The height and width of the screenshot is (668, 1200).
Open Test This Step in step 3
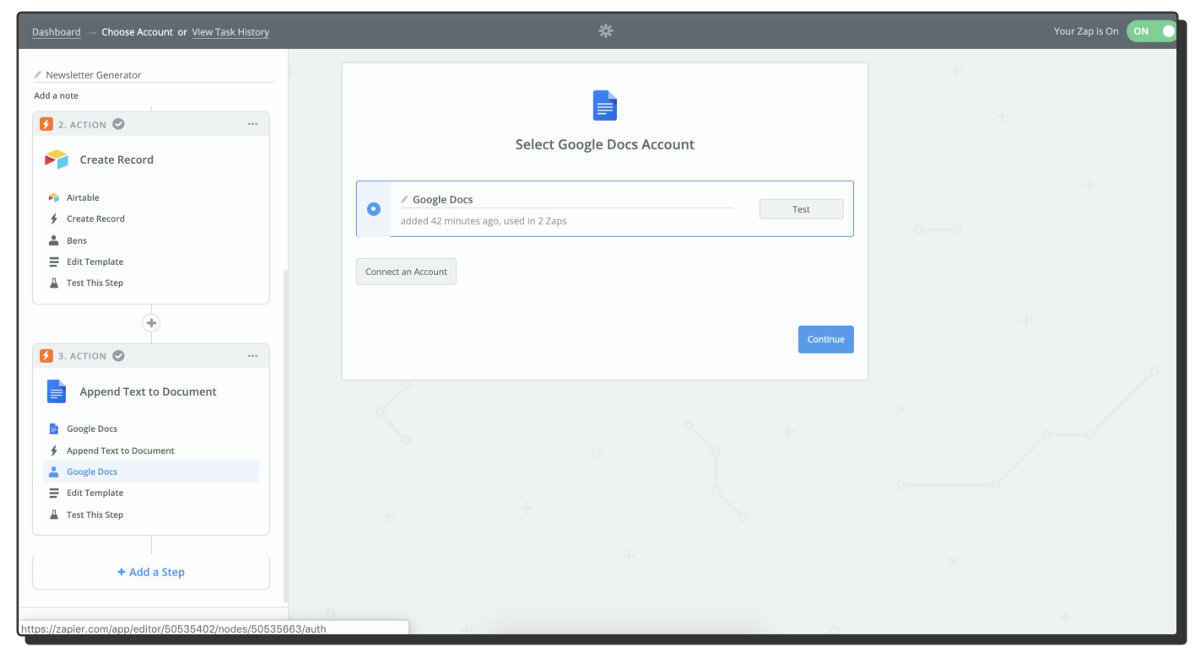pyautogui.click(x=151, y=515)
